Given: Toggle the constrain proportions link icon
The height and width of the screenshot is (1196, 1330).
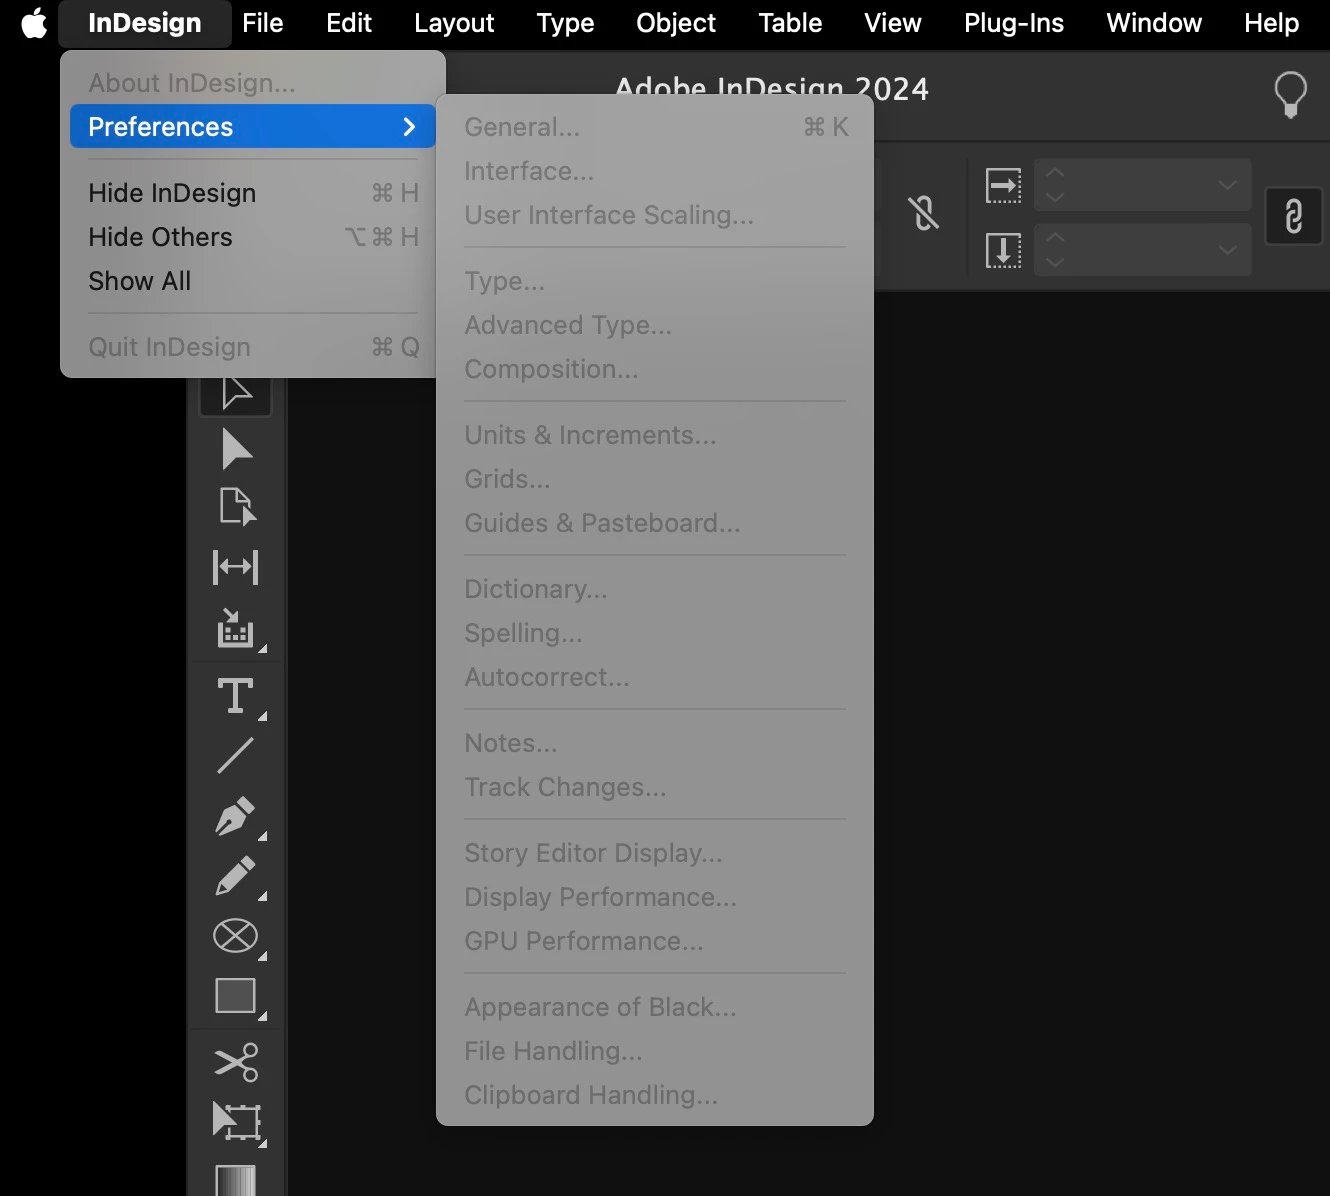Looking at the screenshot, I should 1293,215.
